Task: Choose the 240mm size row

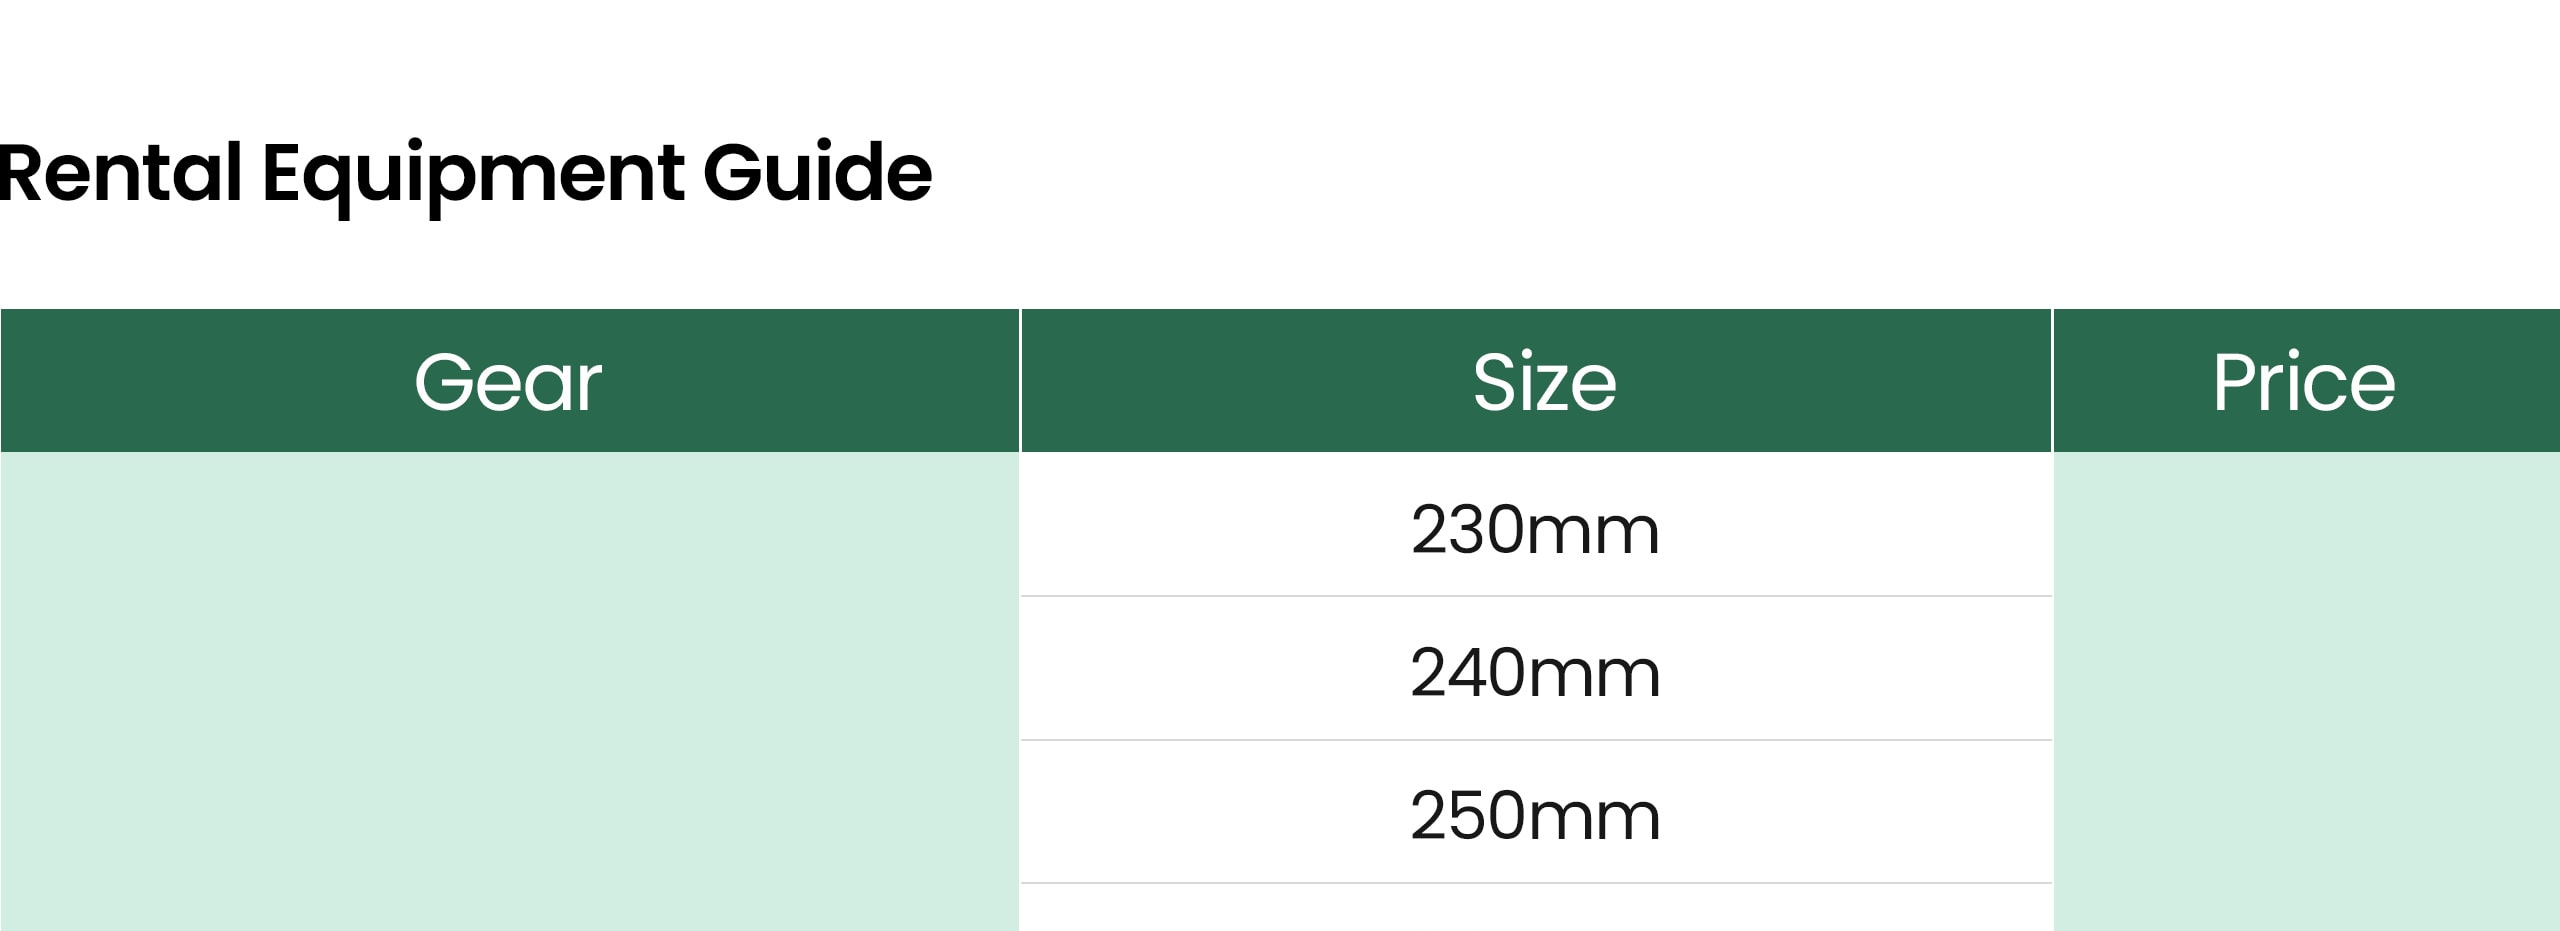Action: click(x=1536, y=669)
